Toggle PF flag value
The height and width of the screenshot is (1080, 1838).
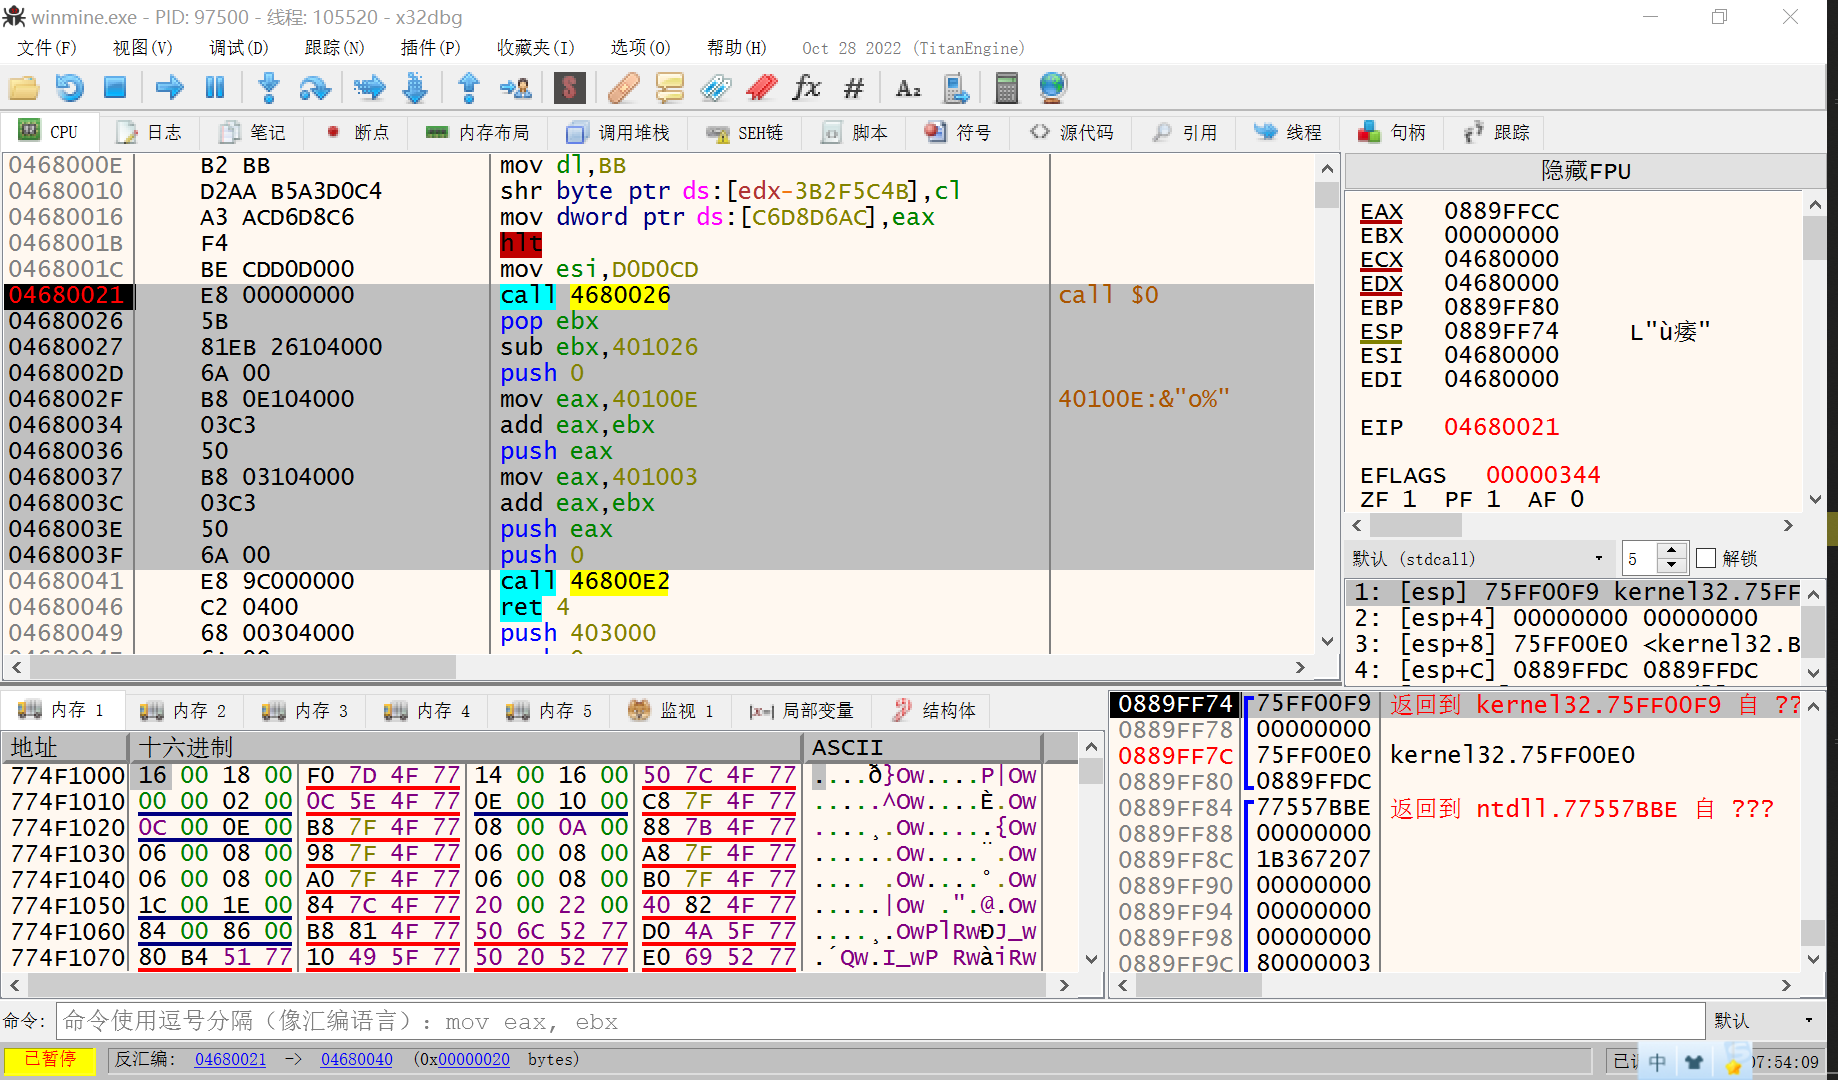[1493, 499]
